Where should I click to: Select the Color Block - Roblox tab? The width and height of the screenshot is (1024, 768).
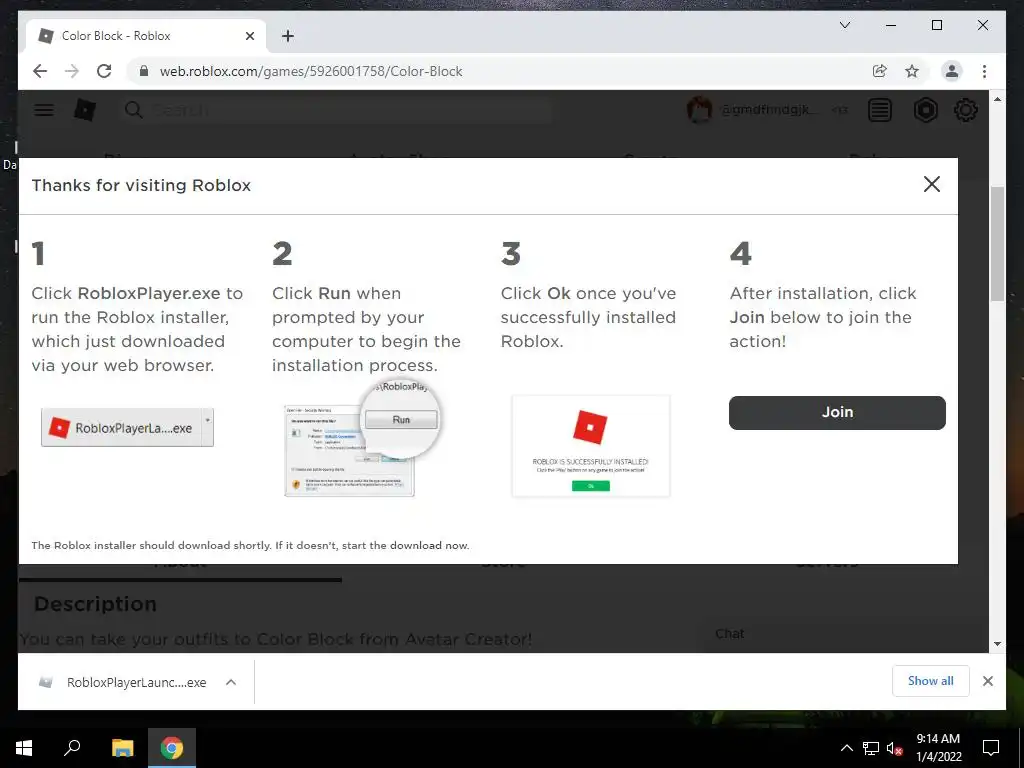pos(144,36)
